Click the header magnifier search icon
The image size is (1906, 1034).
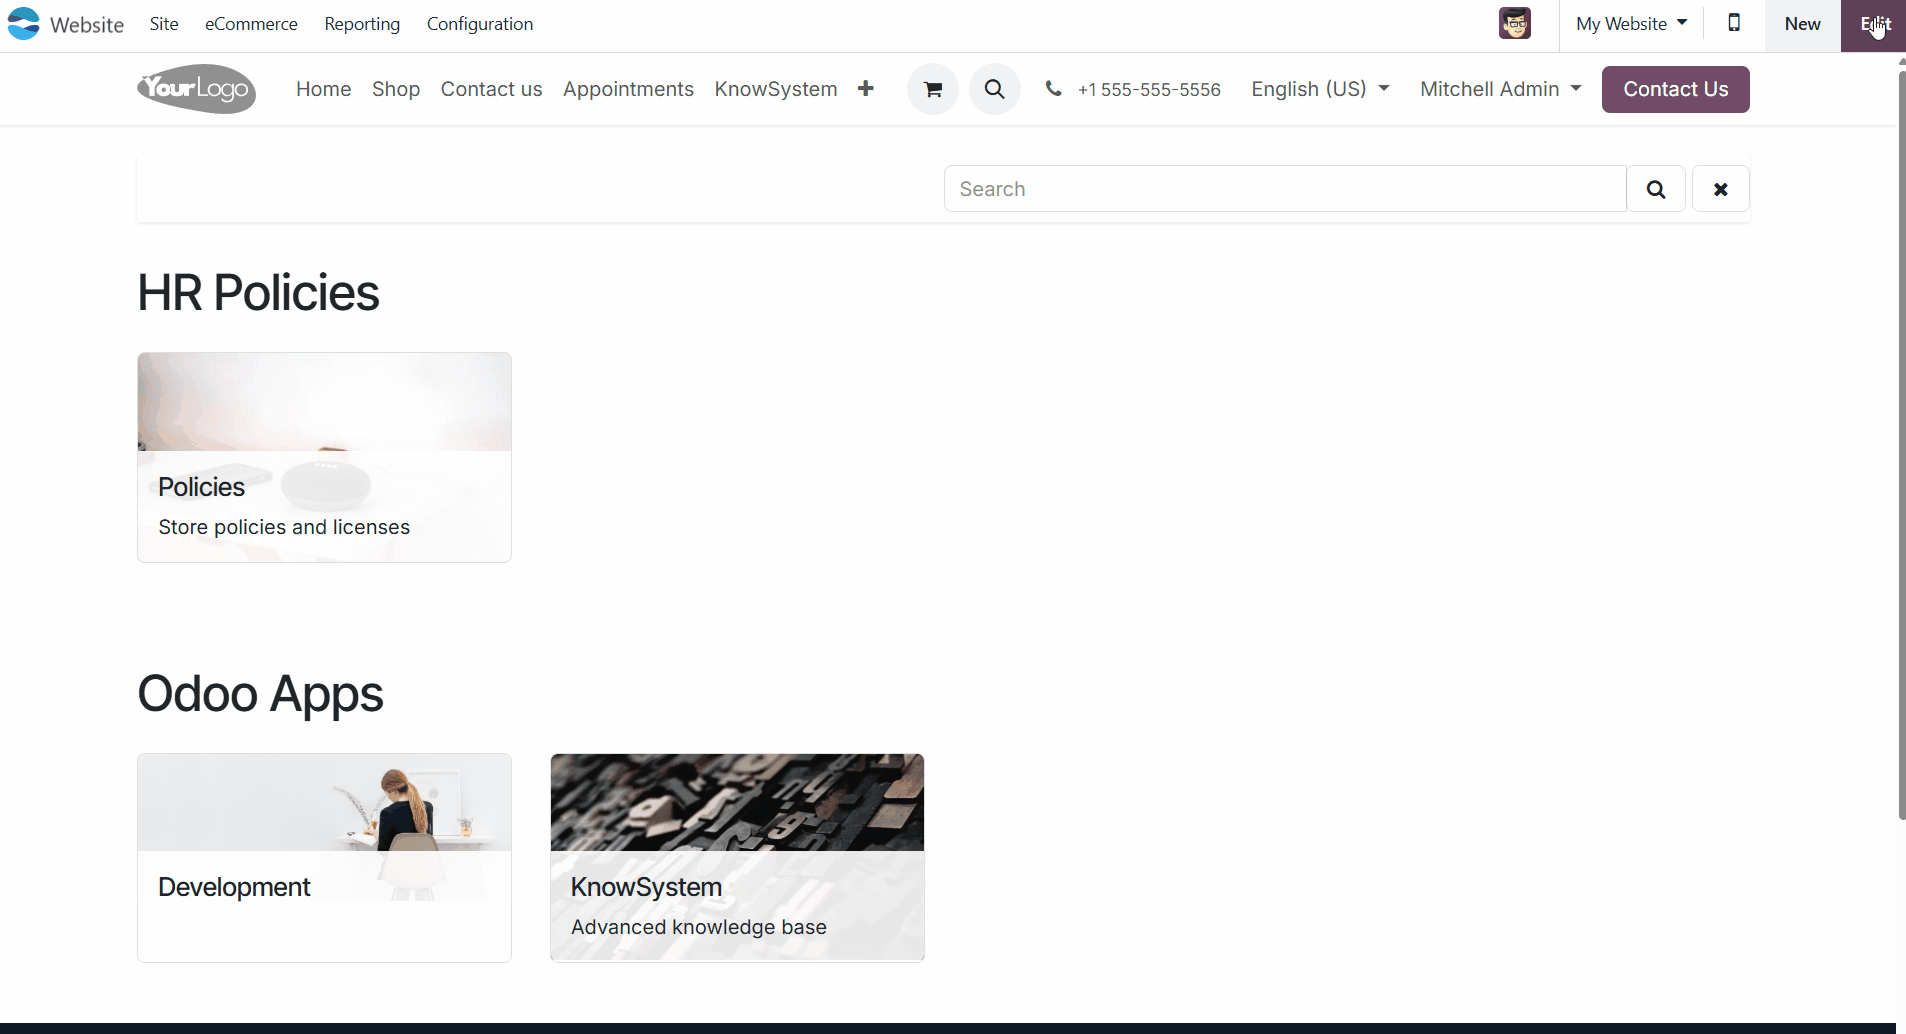(x=995, y=89)
